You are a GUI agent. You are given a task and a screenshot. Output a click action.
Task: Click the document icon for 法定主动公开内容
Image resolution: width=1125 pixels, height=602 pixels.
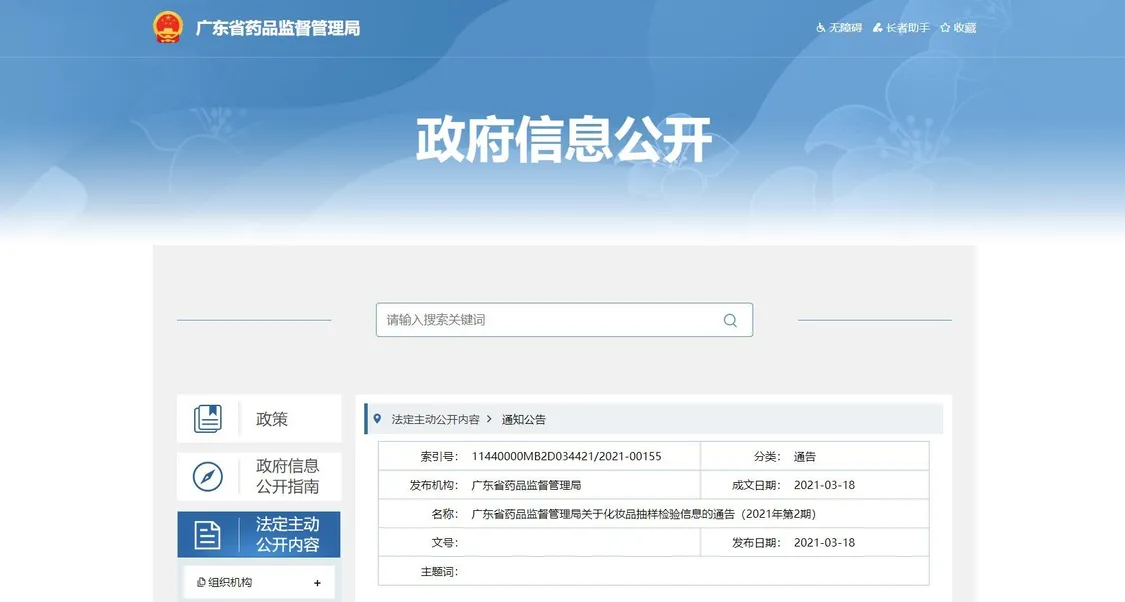tap(208, 535)
